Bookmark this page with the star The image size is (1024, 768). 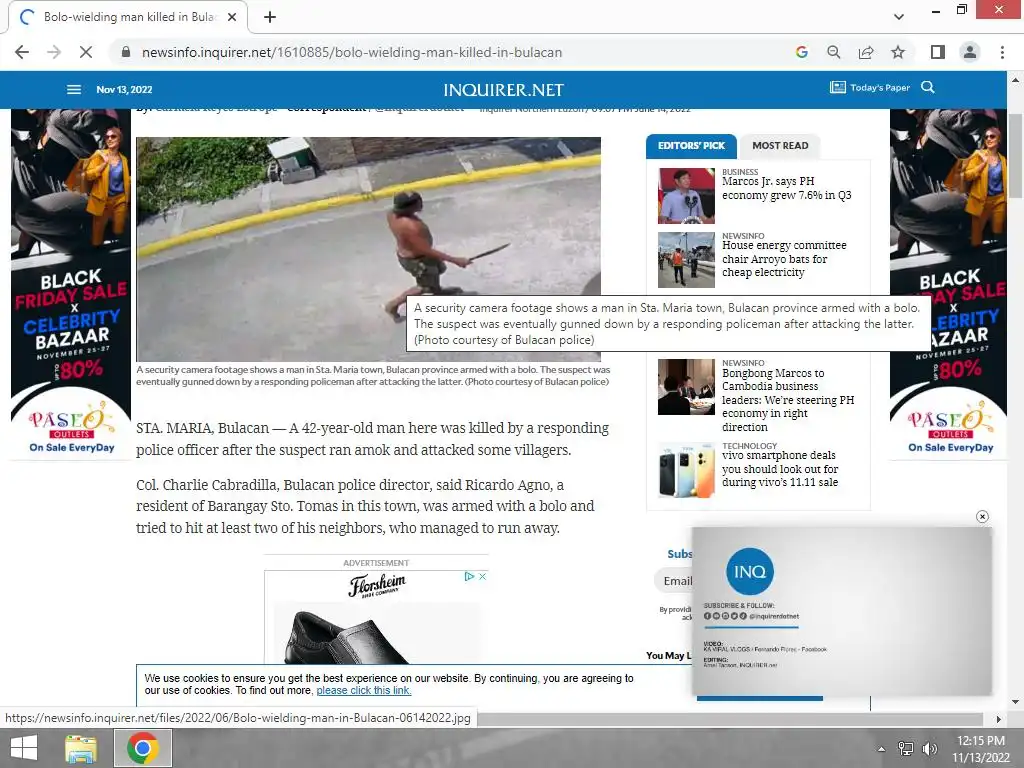coord(898,52)
